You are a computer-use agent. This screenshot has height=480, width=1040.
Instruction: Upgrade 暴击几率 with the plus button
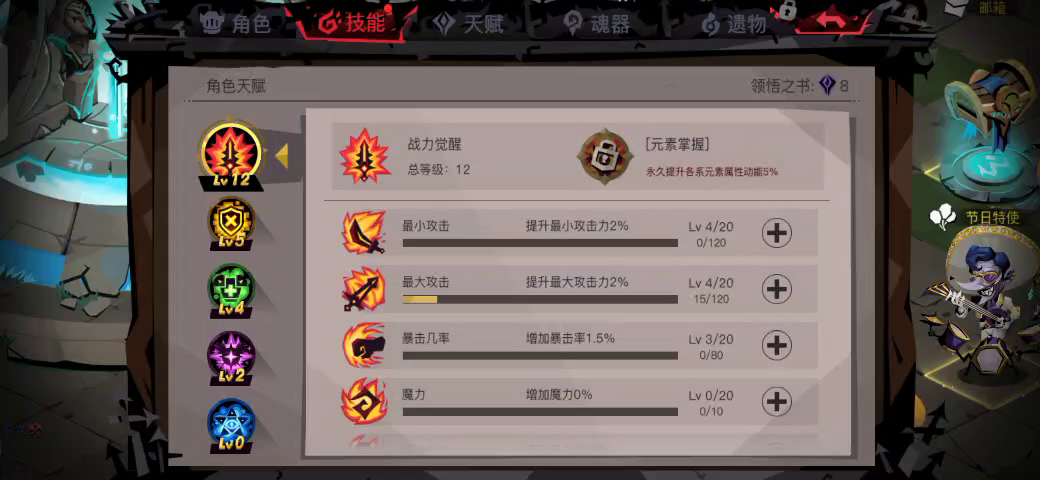(777, 345)
